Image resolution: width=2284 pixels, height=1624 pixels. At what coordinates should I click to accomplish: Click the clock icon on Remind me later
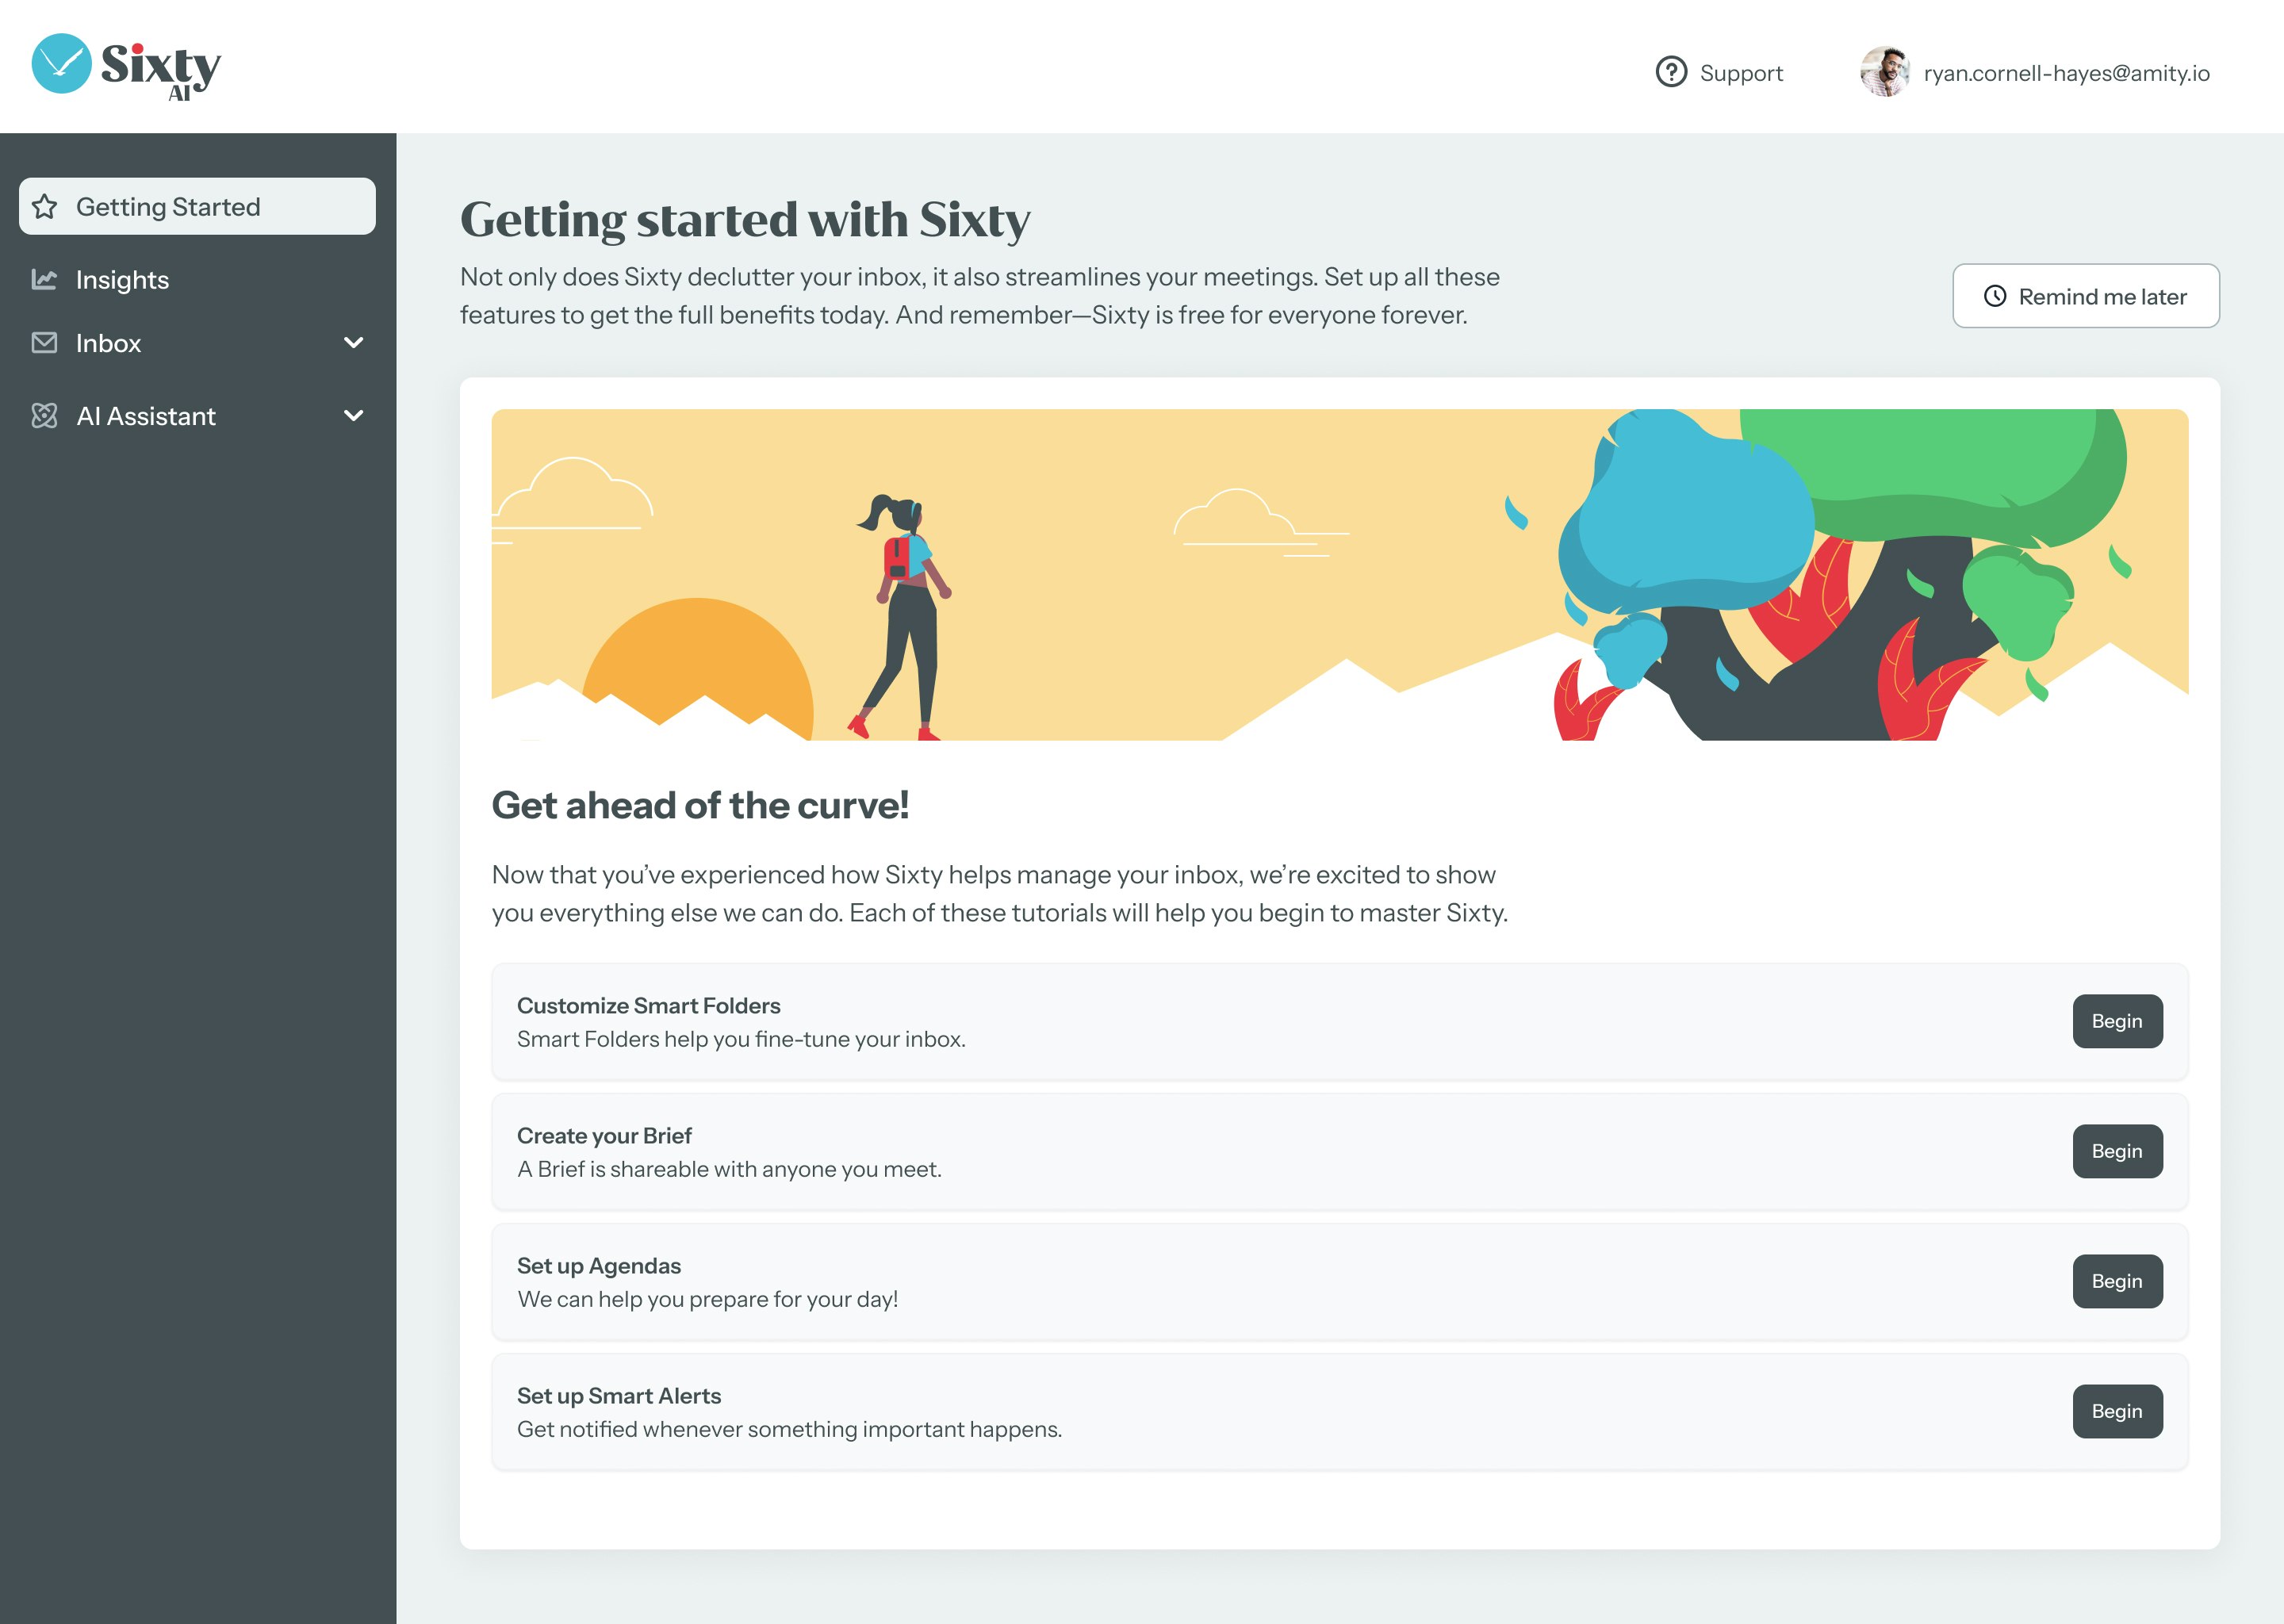[1994, 296]
